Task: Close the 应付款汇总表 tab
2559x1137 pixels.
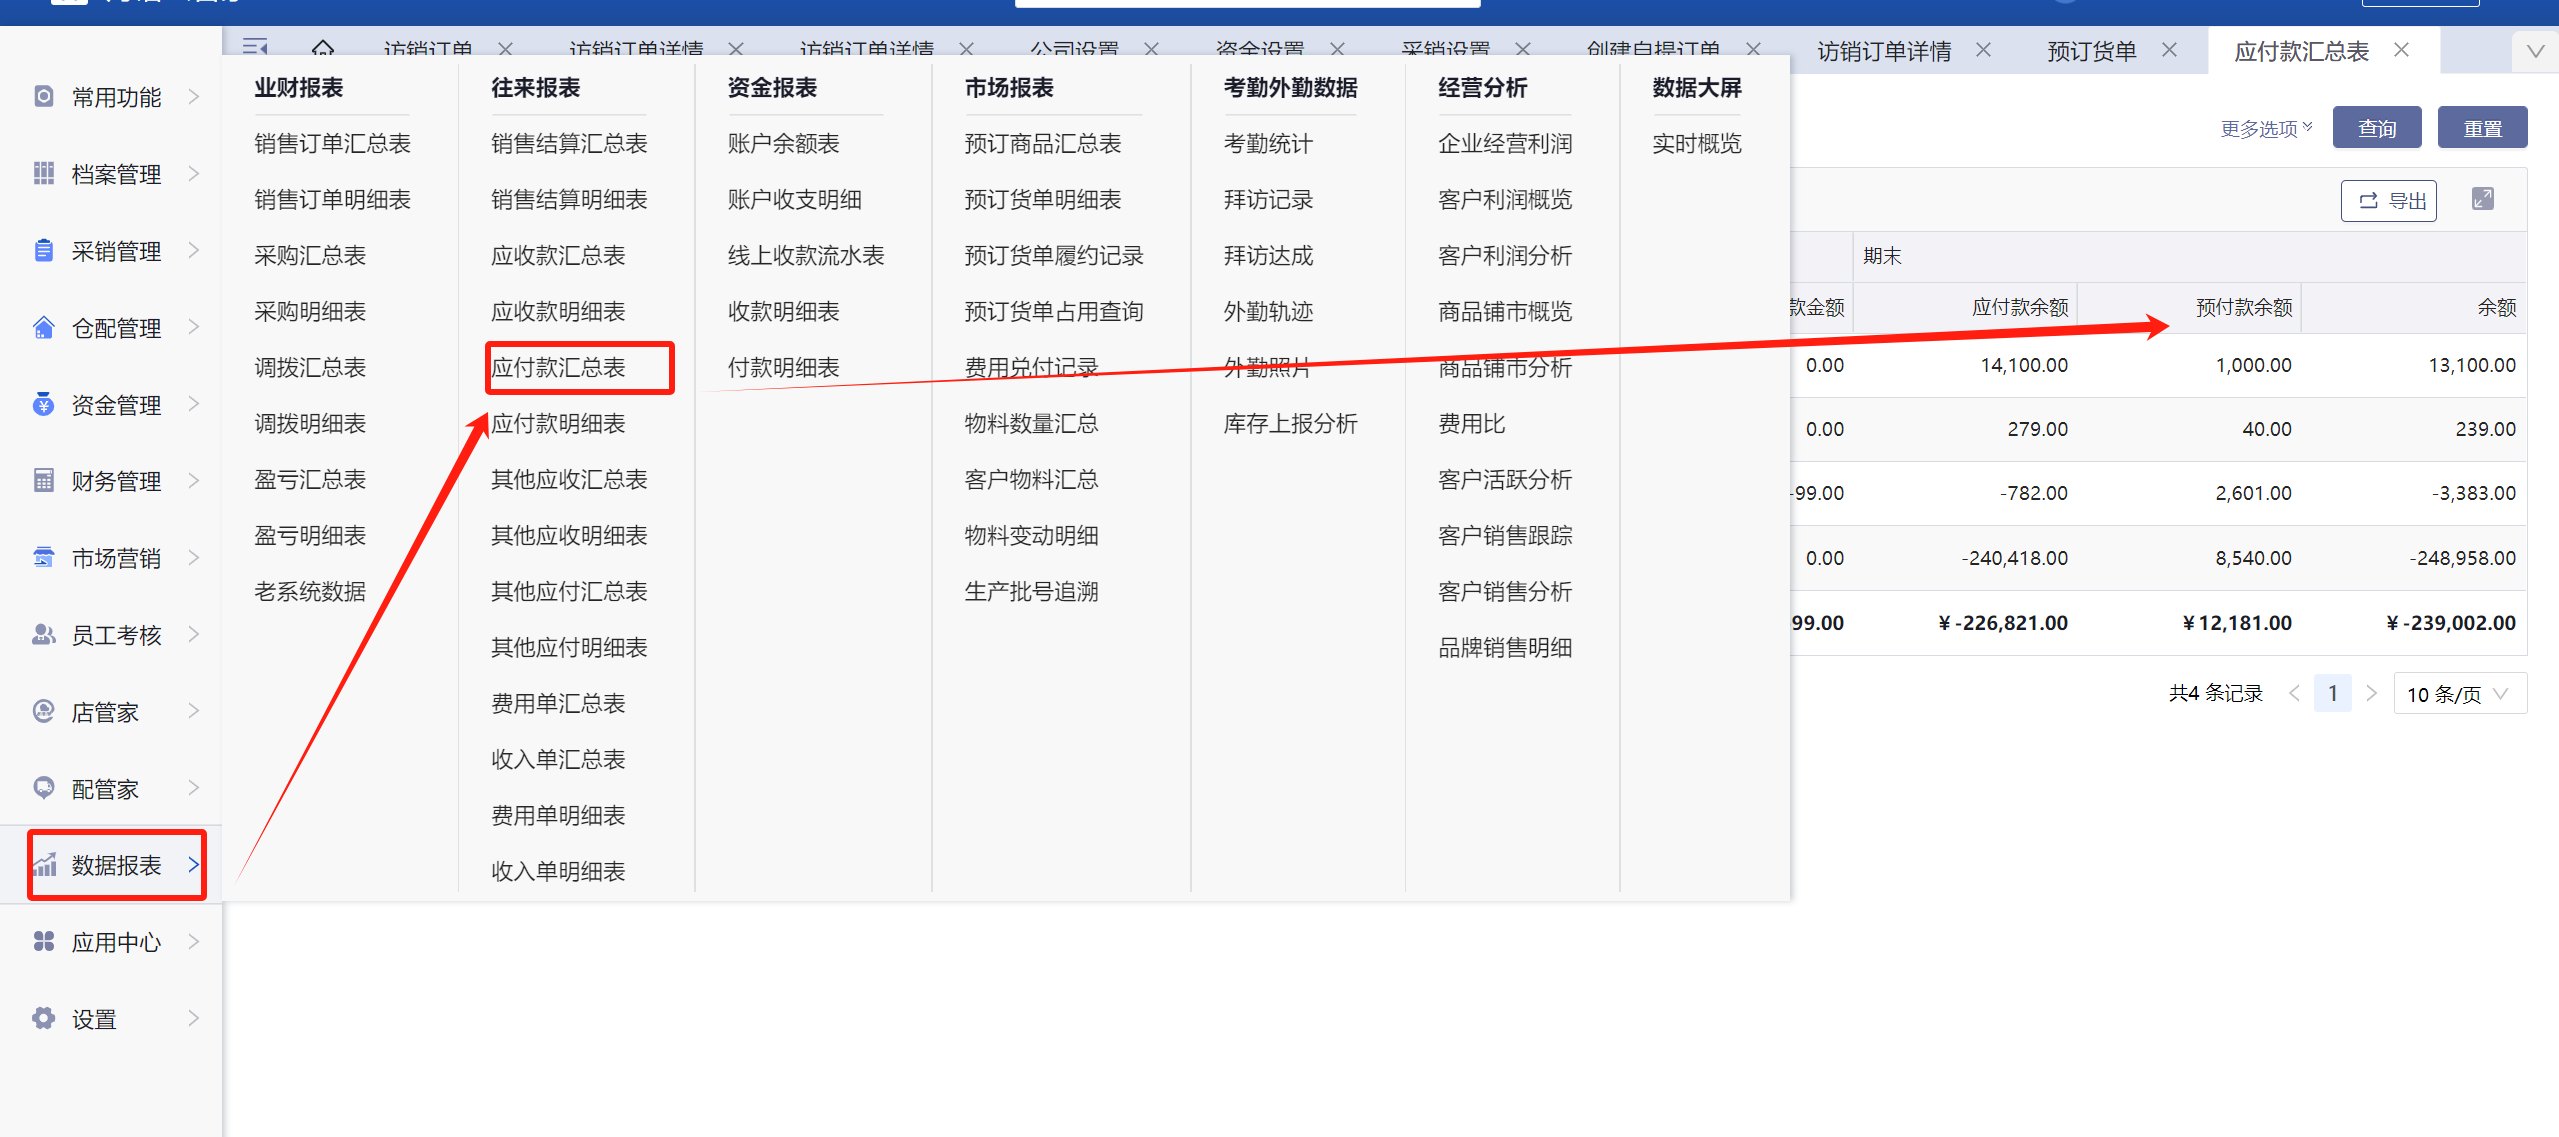Action: pyautogui.click(x=2401, y=50)
